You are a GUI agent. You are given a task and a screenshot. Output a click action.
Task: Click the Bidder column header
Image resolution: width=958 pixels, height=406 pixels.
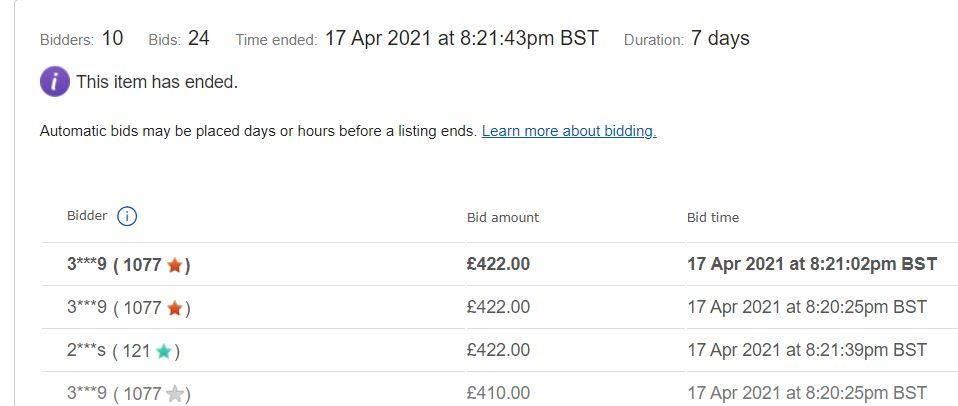click(87, 216)
